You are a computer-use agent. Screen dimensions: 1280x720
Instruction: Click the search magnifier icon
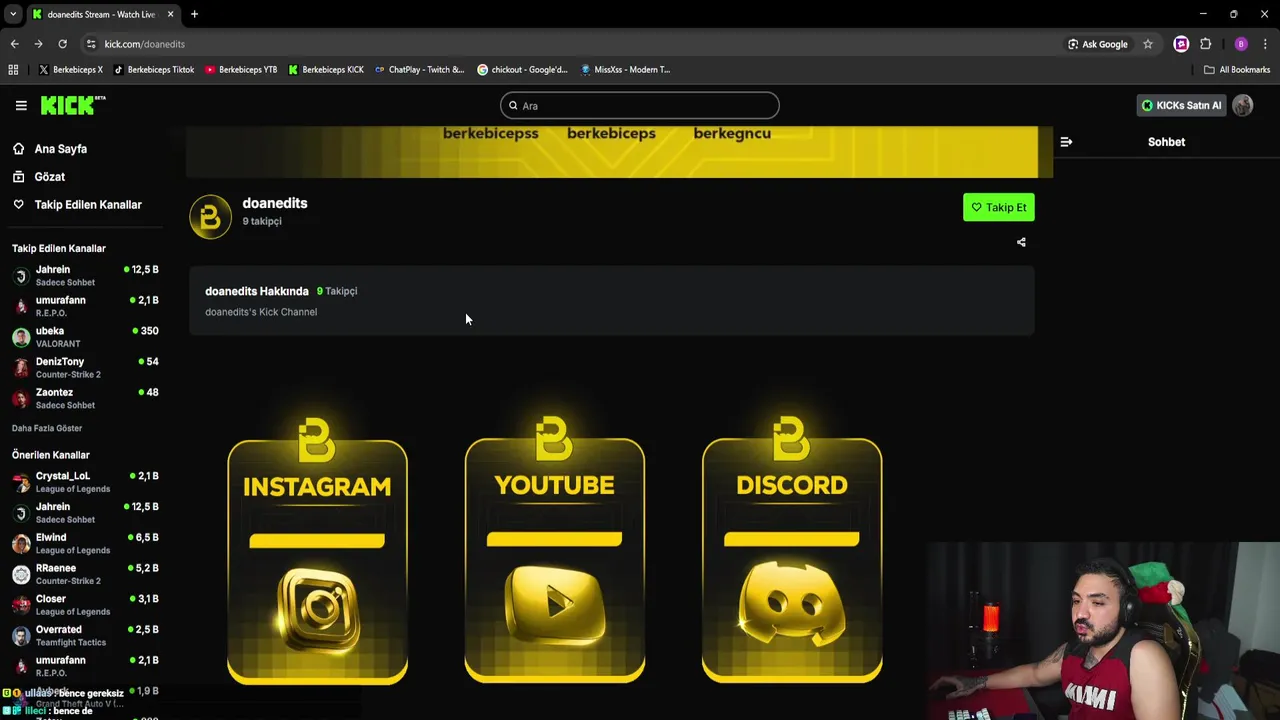pos(513,106)
